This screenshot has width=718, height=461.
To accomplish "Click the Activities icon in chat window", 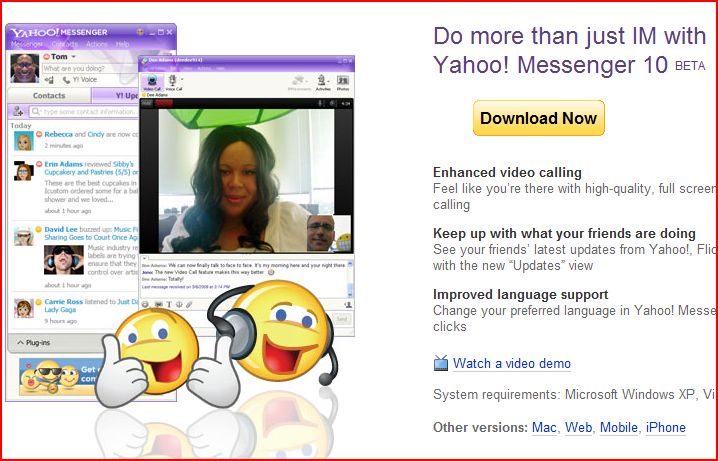I will 322,82.
